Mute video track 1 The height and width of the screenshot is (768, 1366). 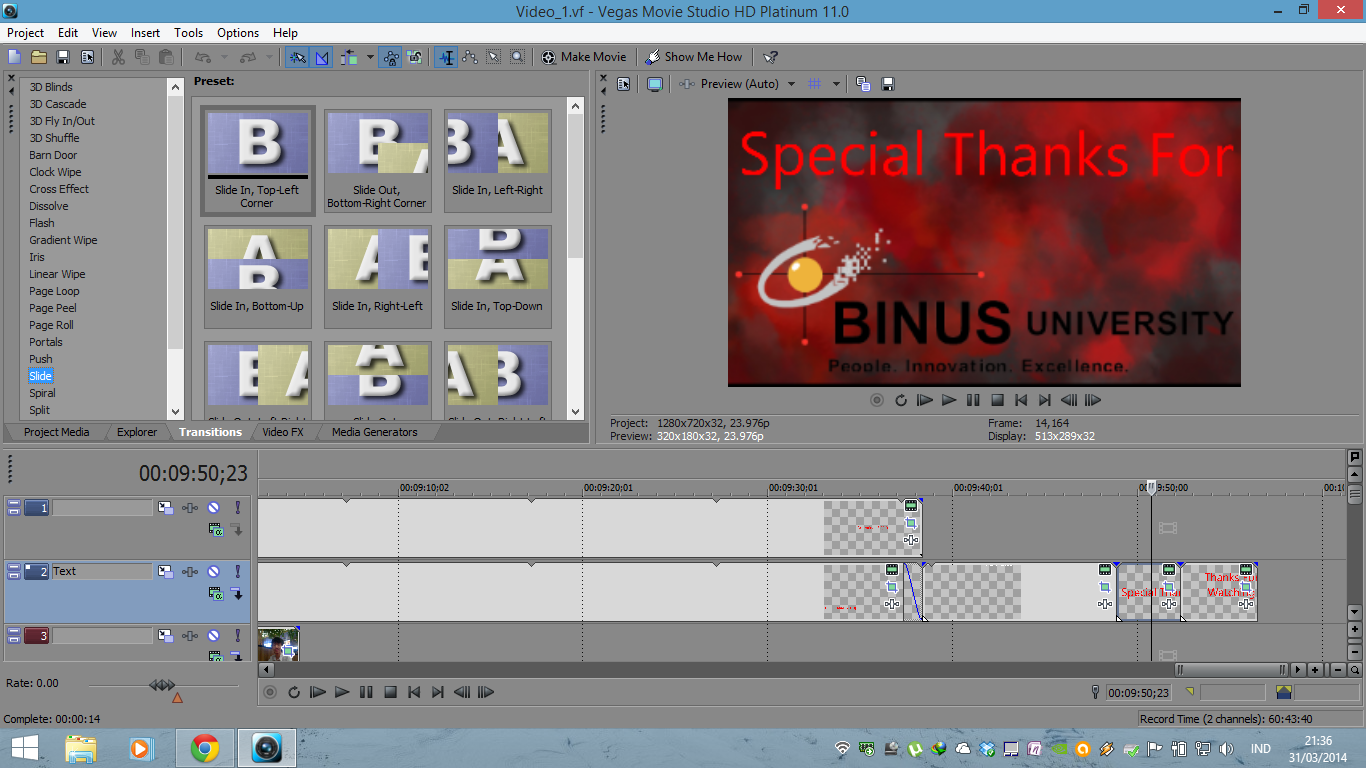[x=213, y=508]
